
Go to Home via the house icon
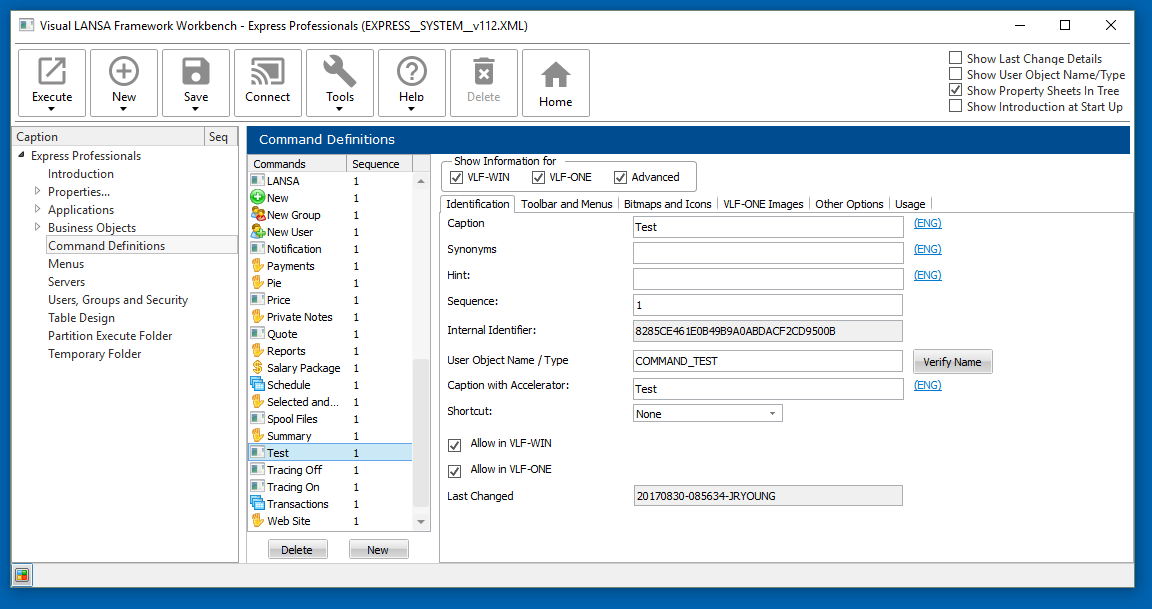pyautogui.click(x=555, y=76)
